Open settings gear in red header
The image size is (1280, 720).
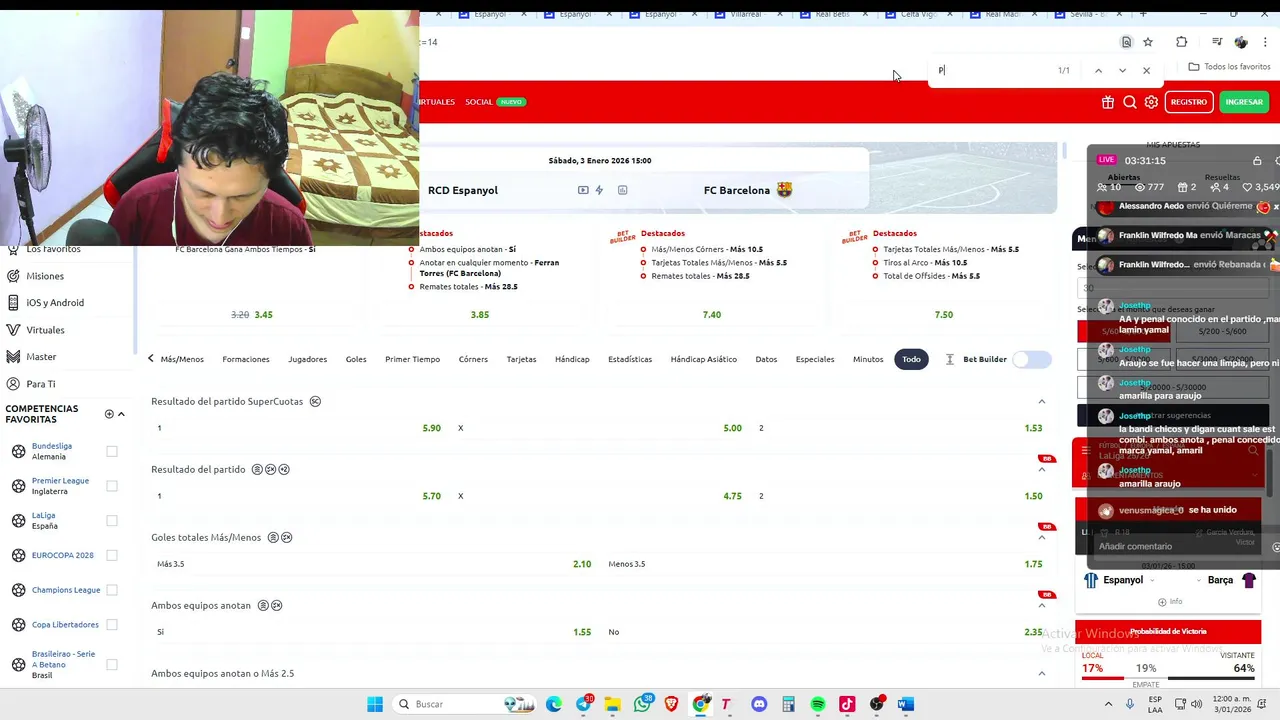(x=1151, y=102)
